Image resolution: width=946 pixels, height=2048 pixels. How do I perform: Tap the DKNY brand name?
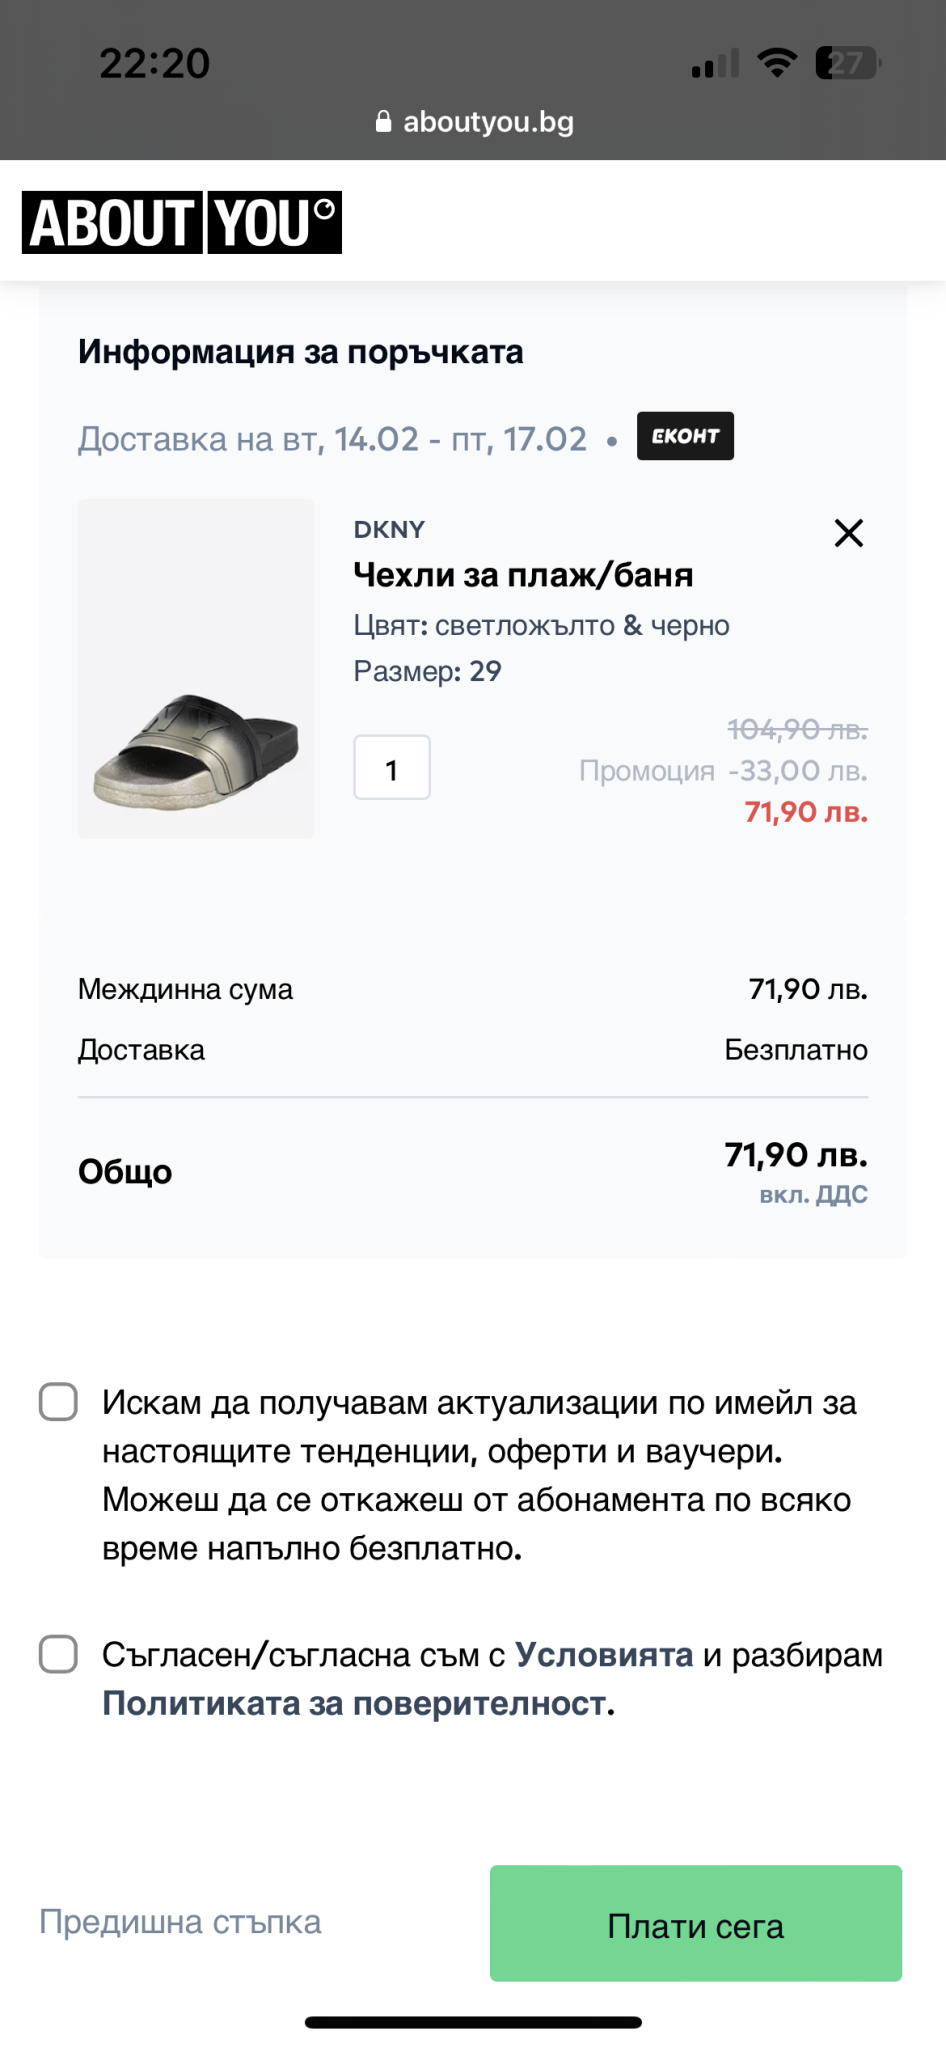(389, 530)
